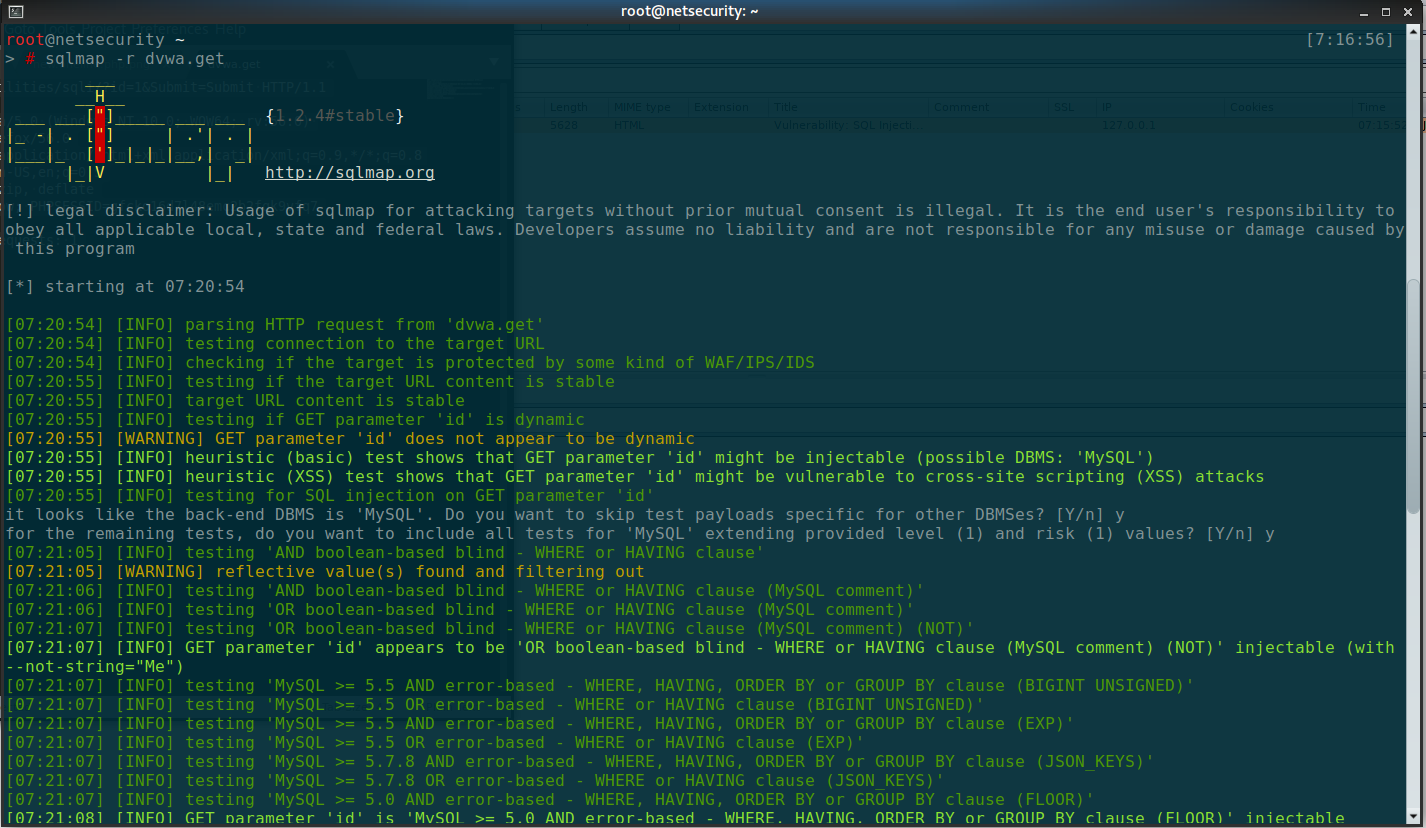The height and width of the screenshot is (828, 1426).
Task: Click the 'AND boolean-based blind - WHERE or HAVING clause' line at 07:21:05
Action: click(x=385, y=553)
